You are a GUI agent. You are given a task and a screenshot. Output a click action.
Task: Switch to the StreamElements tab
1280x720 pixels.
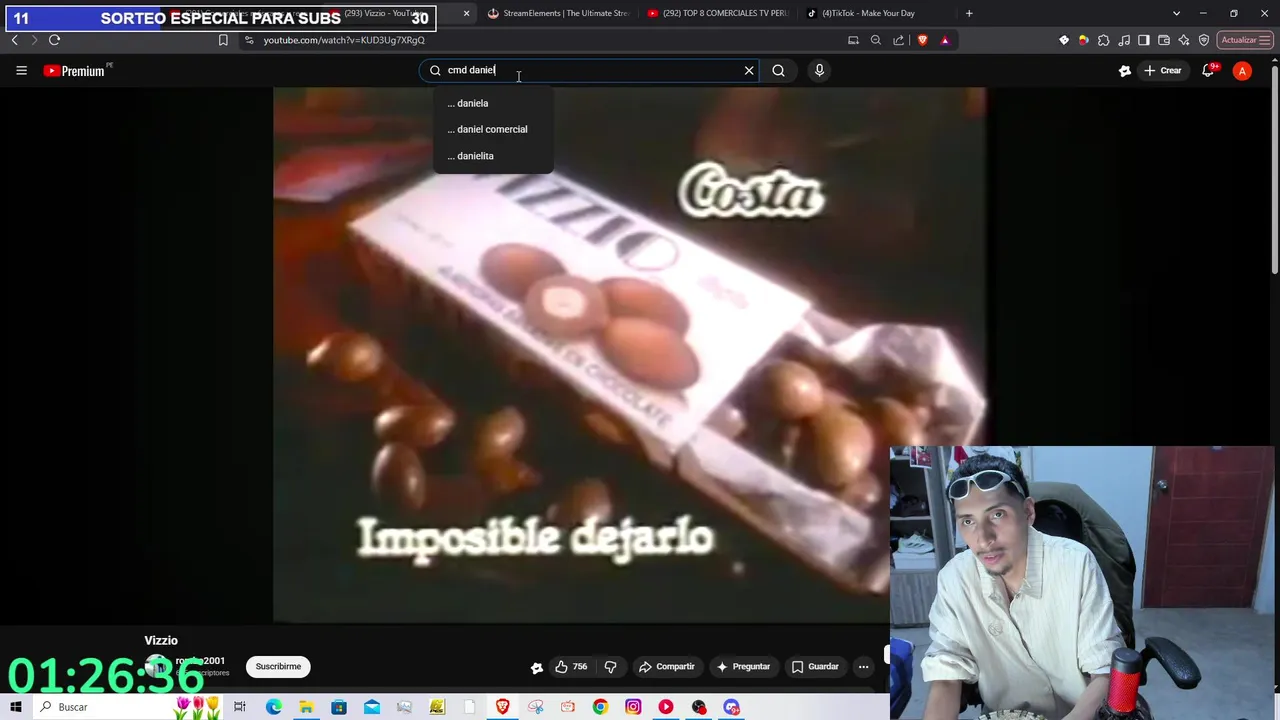click(x=557, y=13)
